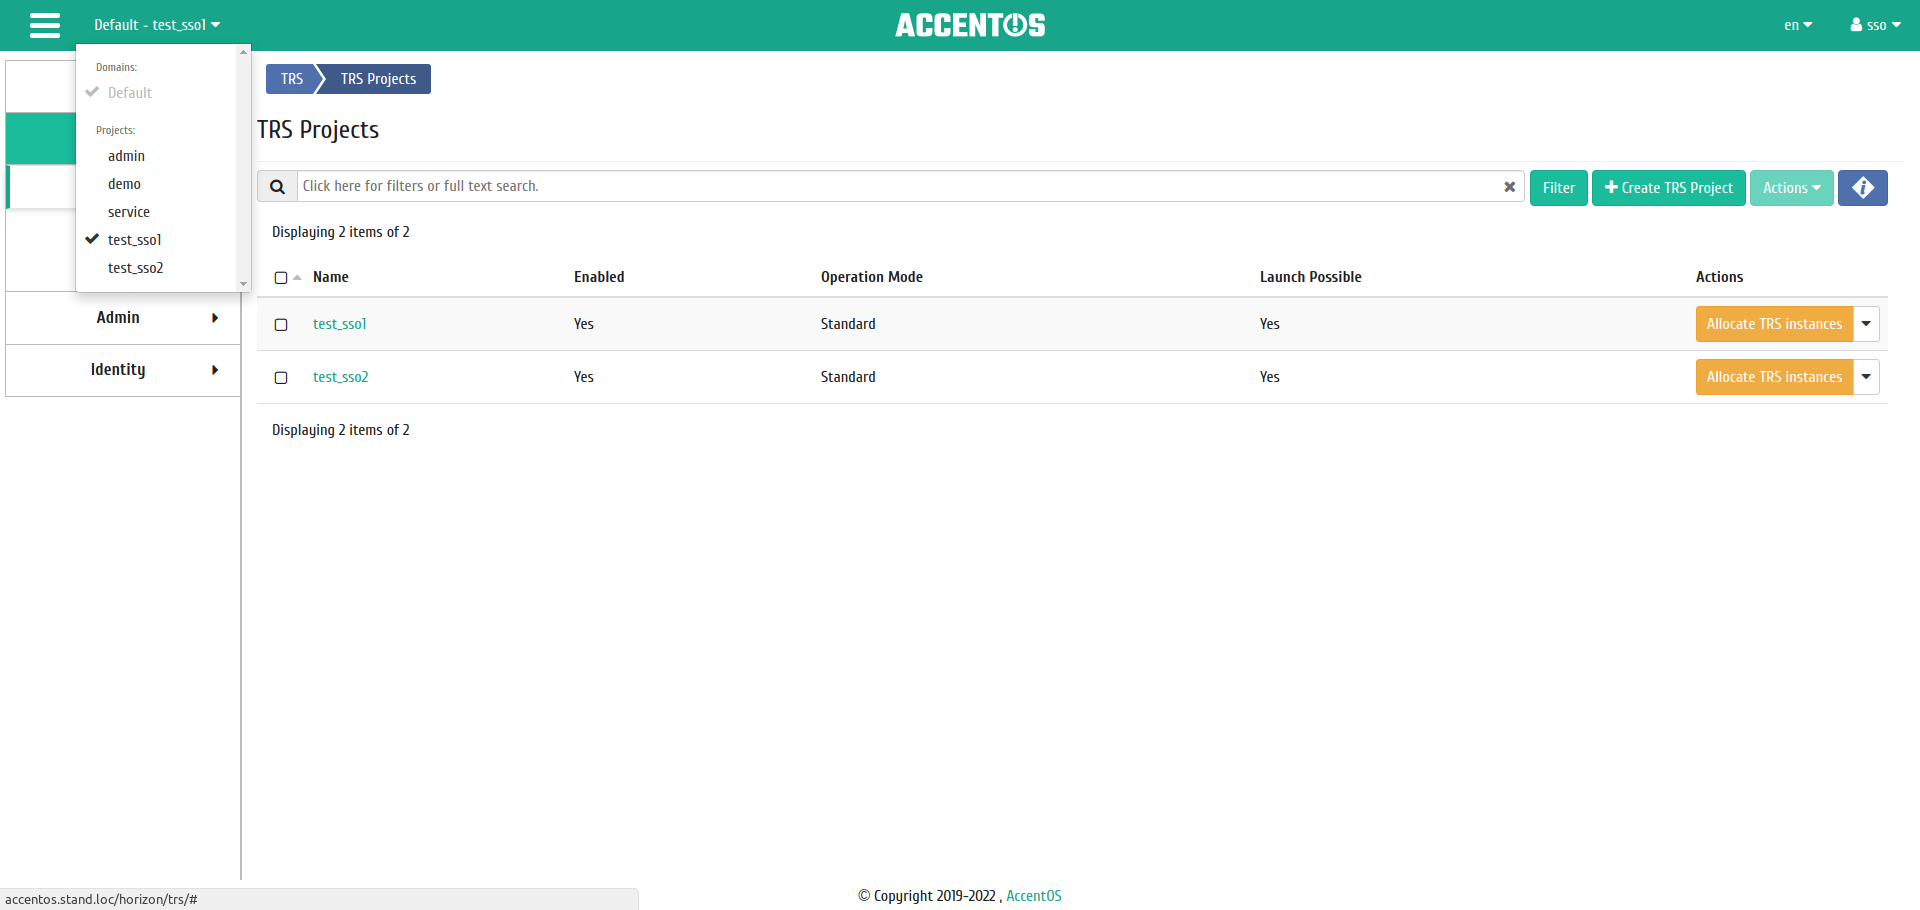
Task: Expand row actions for test_sso2
Action: point(1866,377)
